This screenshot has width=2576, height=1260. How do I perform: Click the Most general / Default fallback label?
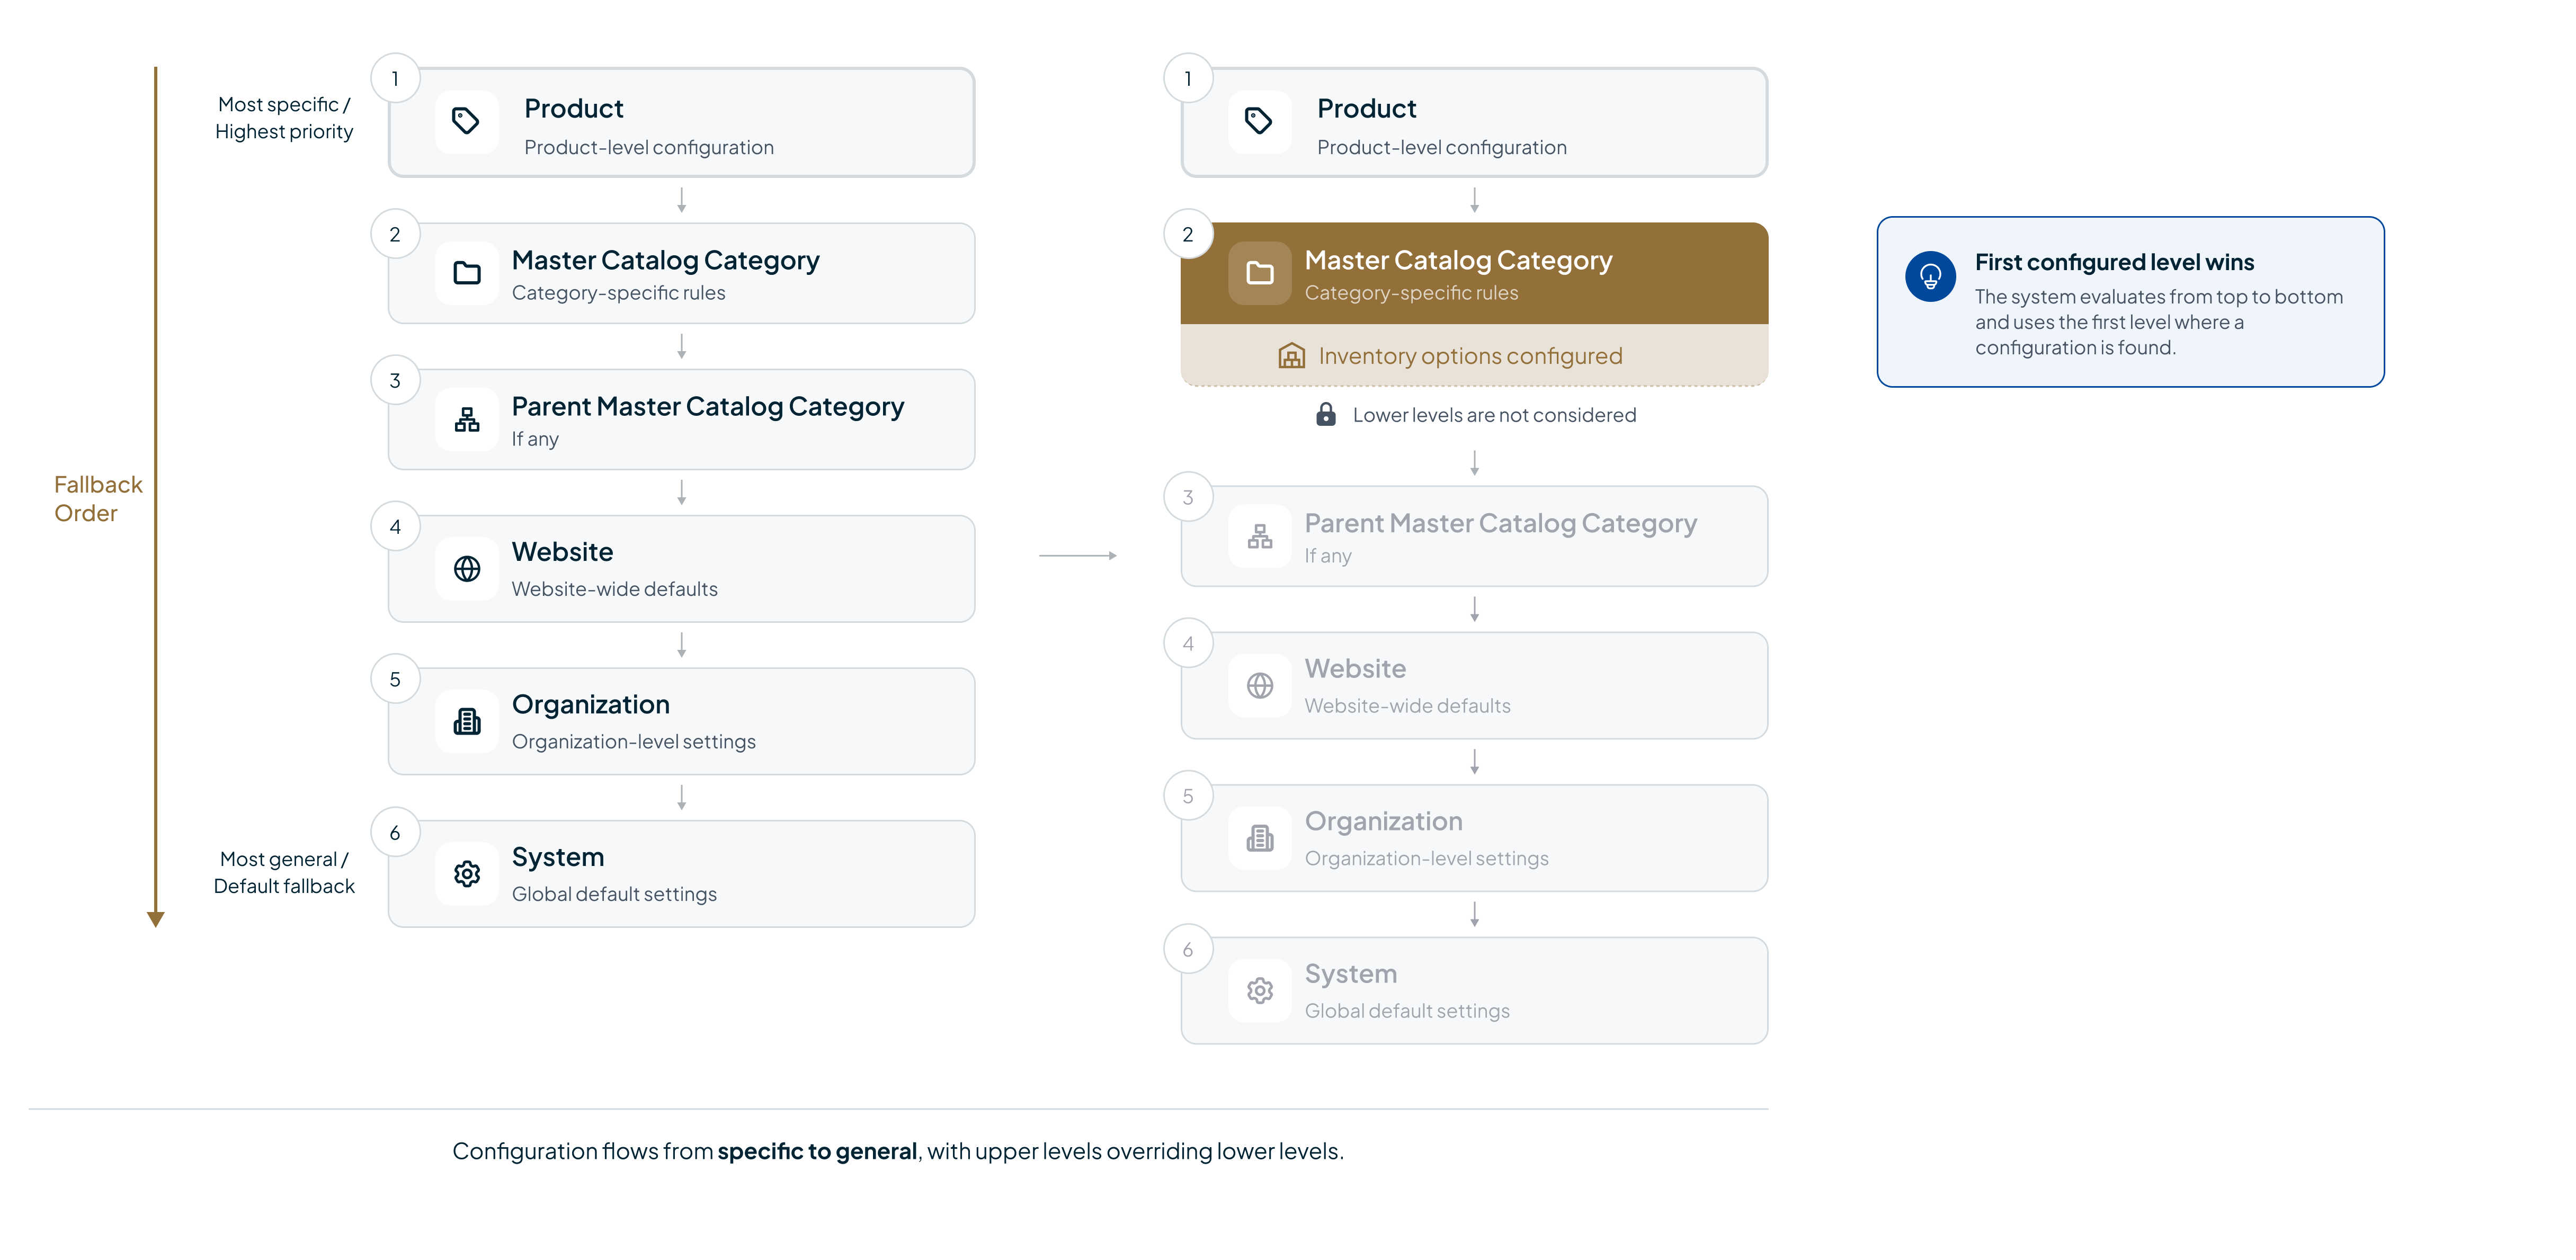(x=284, y=872)
